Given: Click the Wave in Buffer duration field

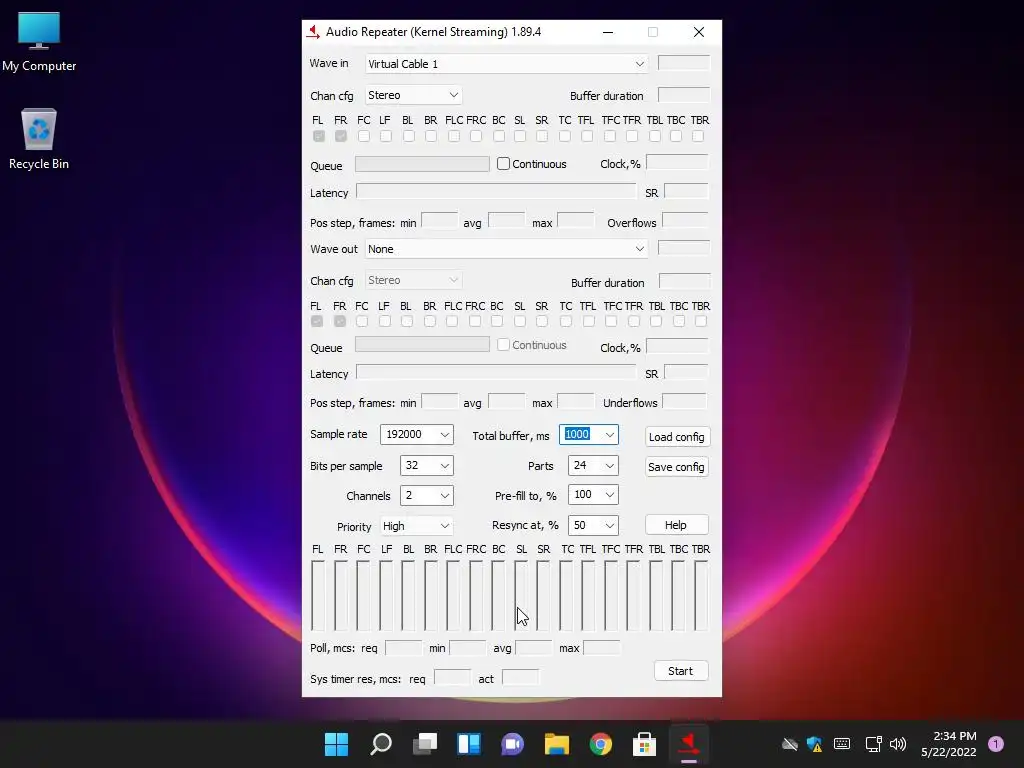Looking at the screenshot, I should [x=684, y=95].
